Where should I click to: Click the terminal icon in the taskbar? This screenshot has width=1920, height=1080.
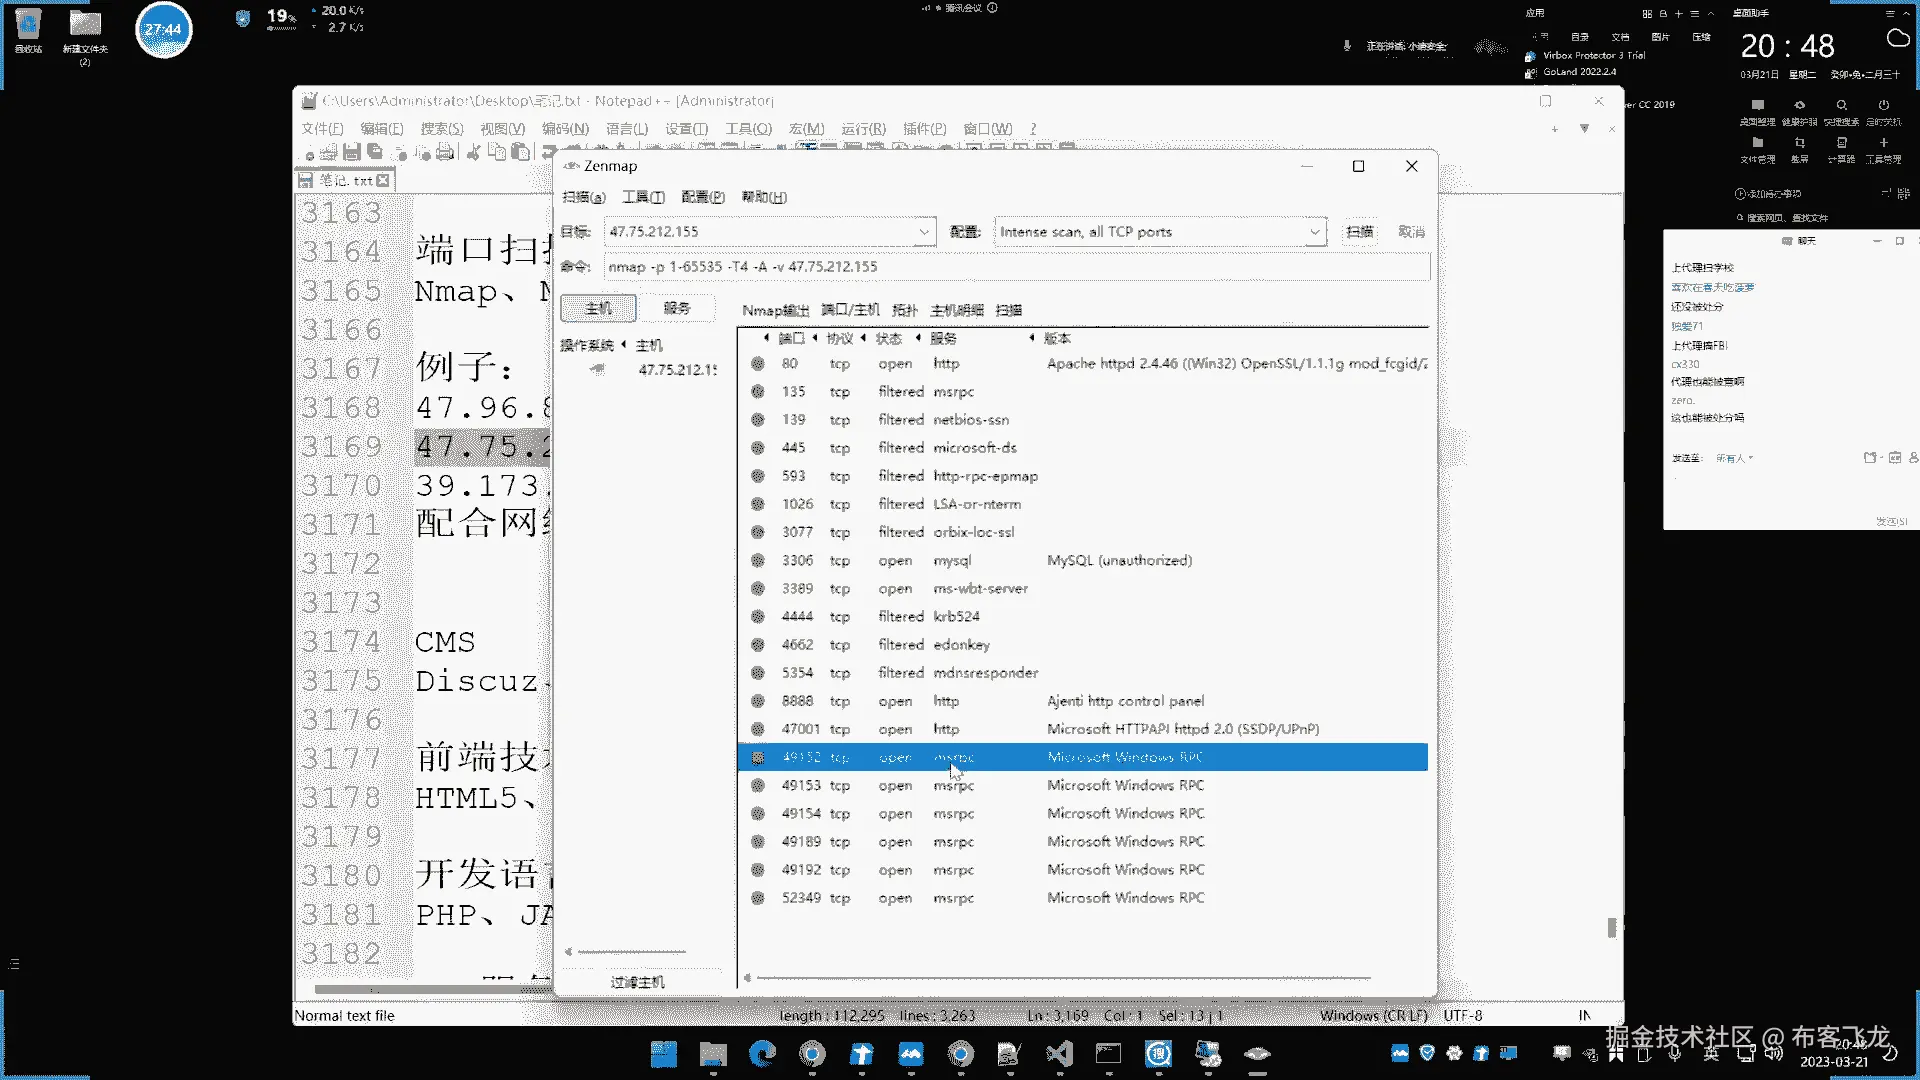[1108, 1053]
